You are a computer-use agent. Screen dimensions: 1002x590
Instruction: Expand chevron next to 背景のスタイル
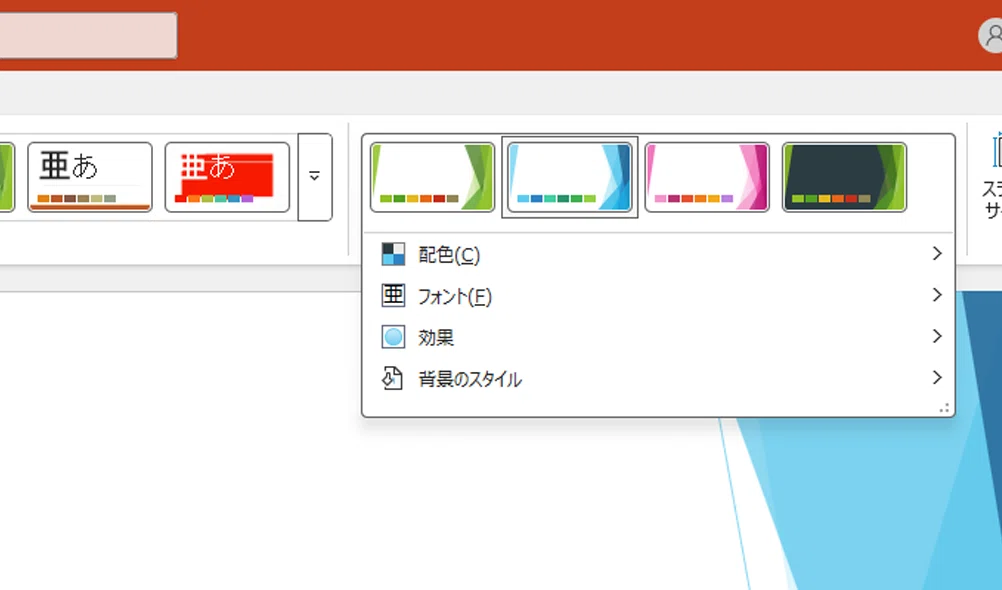(937, 377)
